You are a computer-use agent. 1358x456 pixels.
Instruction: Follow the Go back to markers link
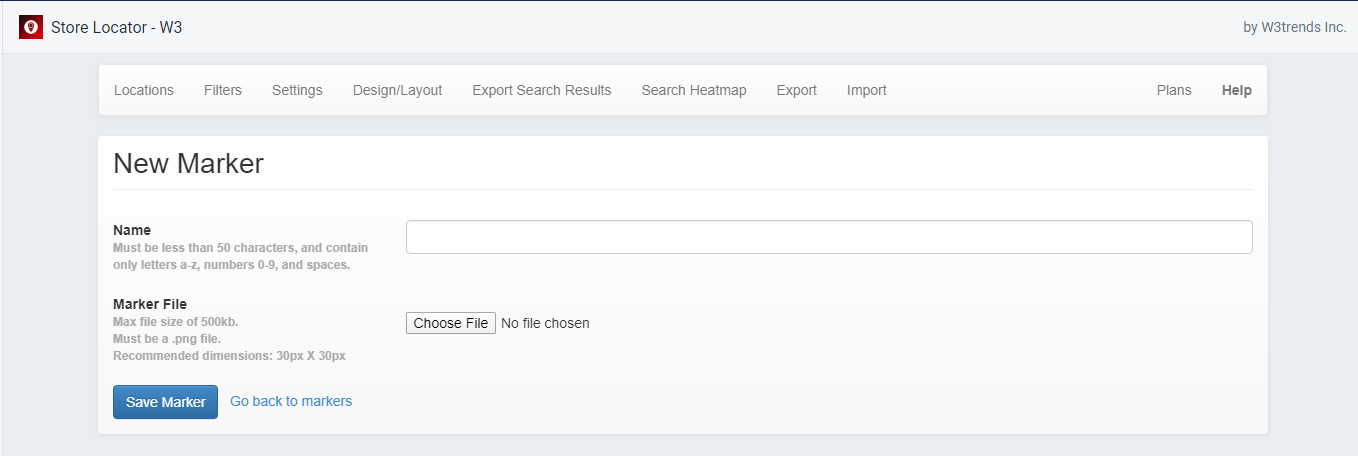click(291, 401)
